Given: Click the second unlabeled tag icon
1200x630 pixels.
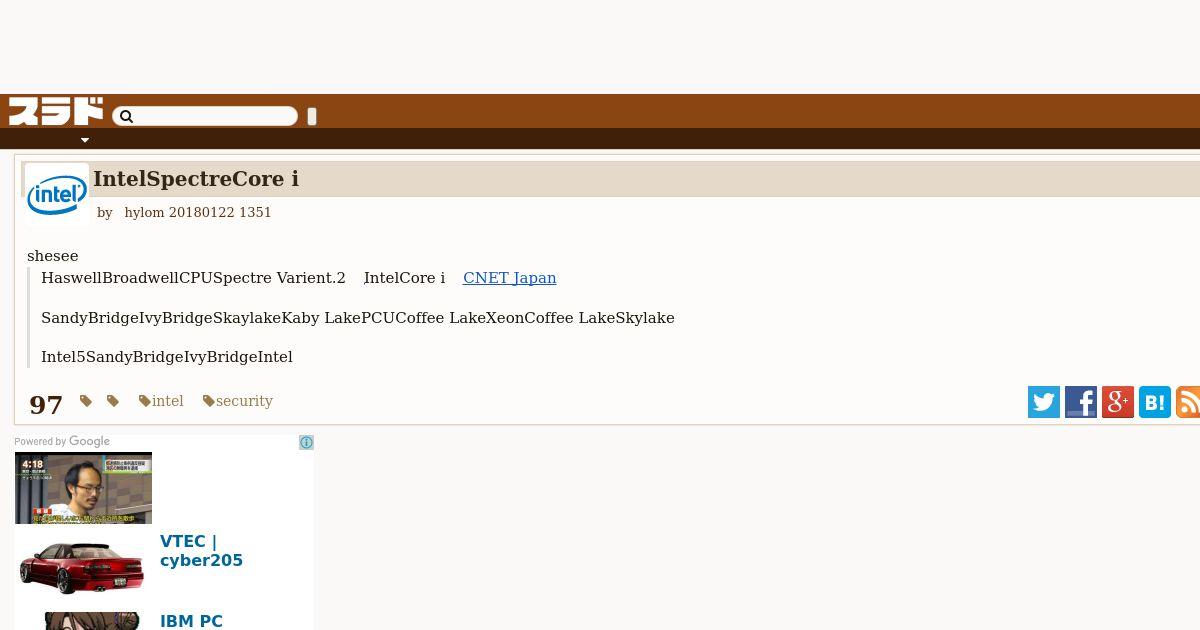Looking at the screenshot, I should click(x=113, y=401).
